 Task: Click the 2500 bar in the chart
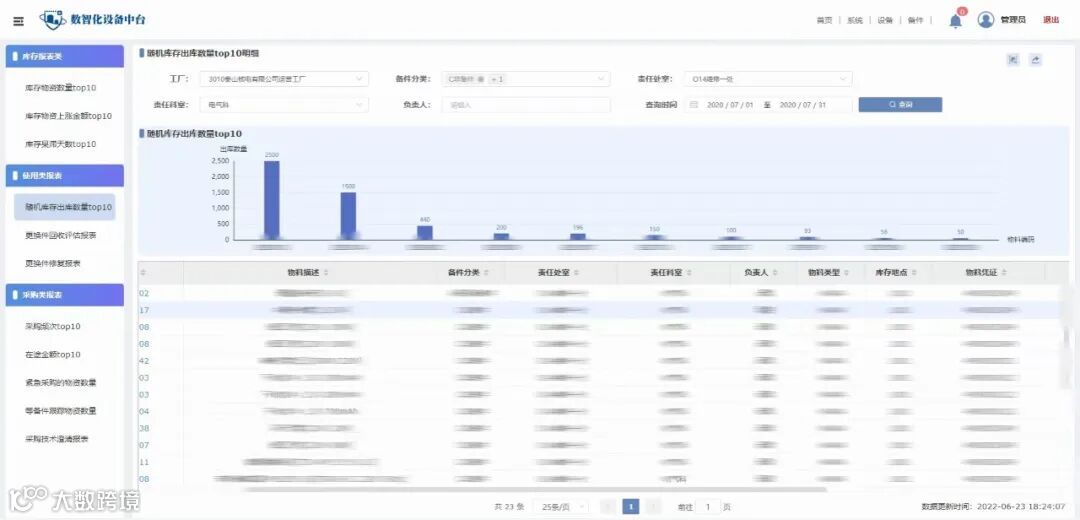pyautogui.click(x=272, y=200)
